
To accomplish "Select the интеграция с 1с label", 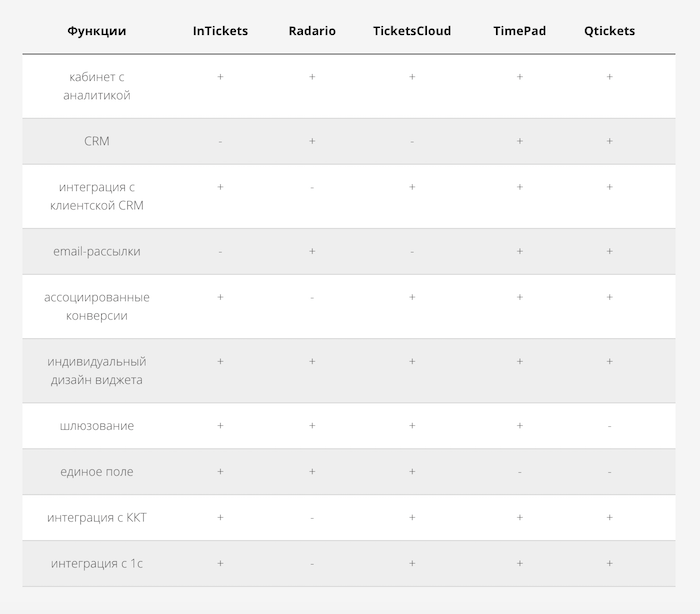I will (96, 564).
